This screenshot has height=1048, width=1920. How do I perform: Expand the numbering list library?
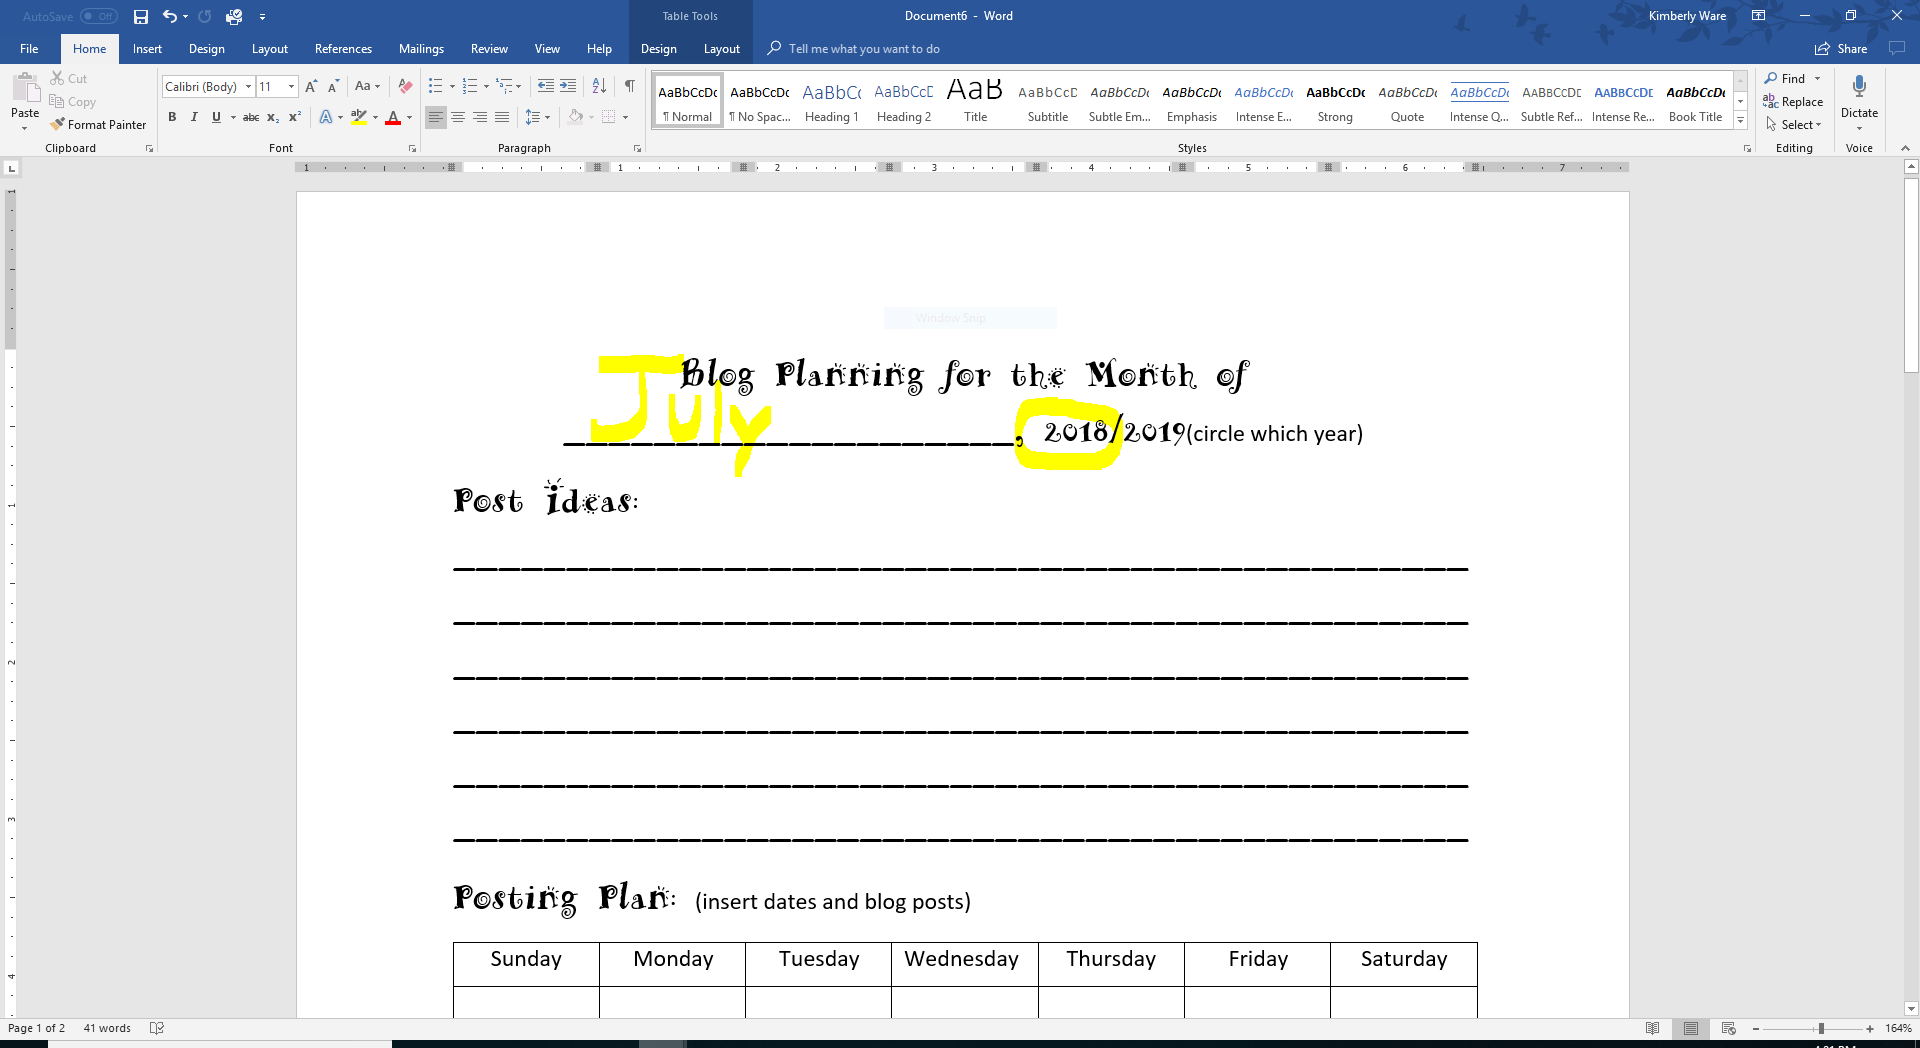(487, 87)
